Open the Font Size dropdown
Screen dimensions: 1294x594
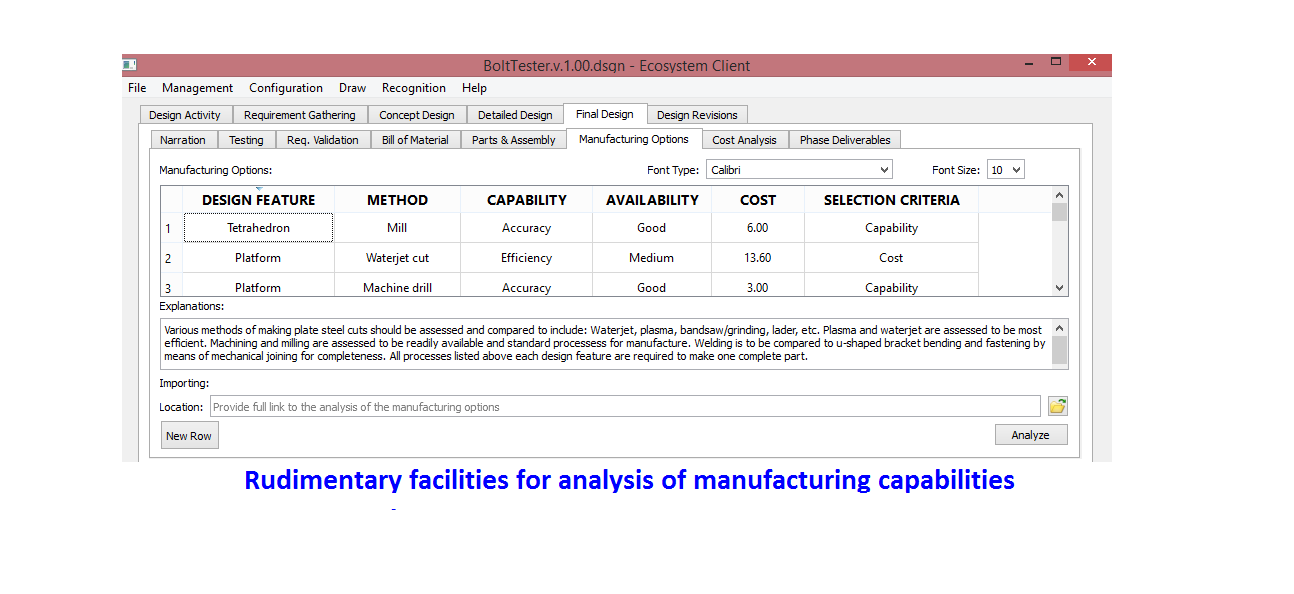(x=1005, y=170)
